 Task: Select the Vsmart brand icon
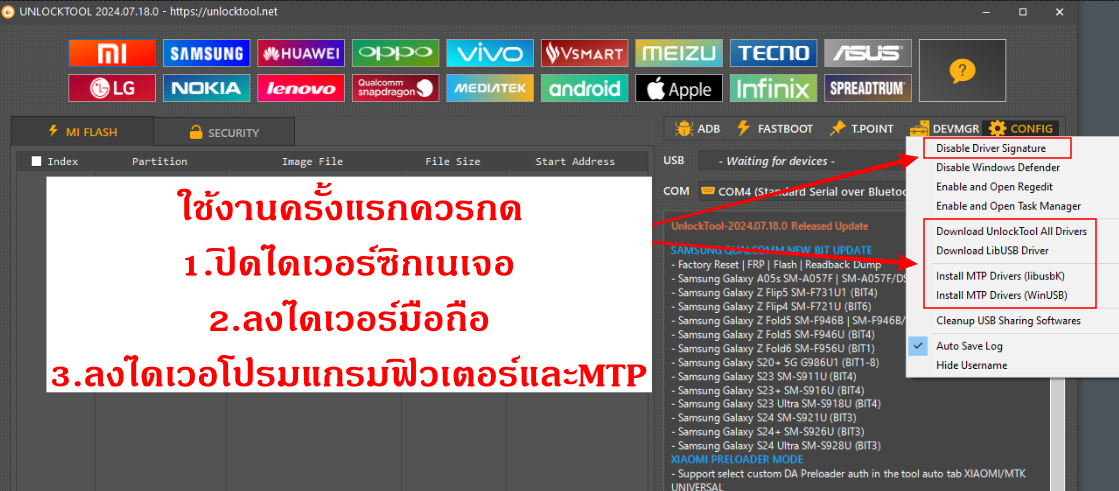584,53
